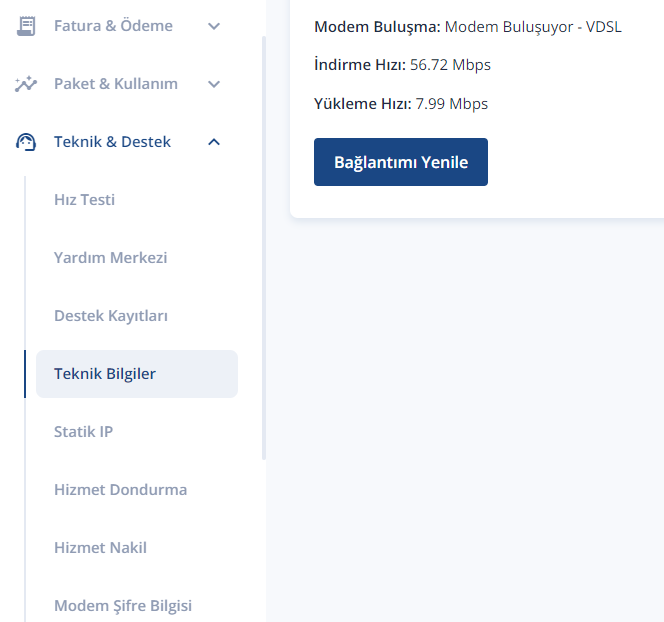Open the Statik IP page

coord(83,432)
